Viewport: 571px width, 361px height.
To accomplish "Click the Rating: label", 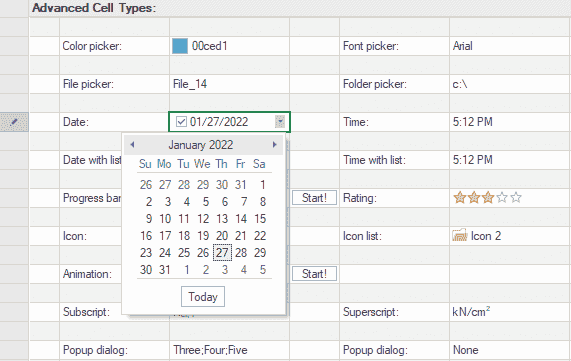I will pos(360,198).
